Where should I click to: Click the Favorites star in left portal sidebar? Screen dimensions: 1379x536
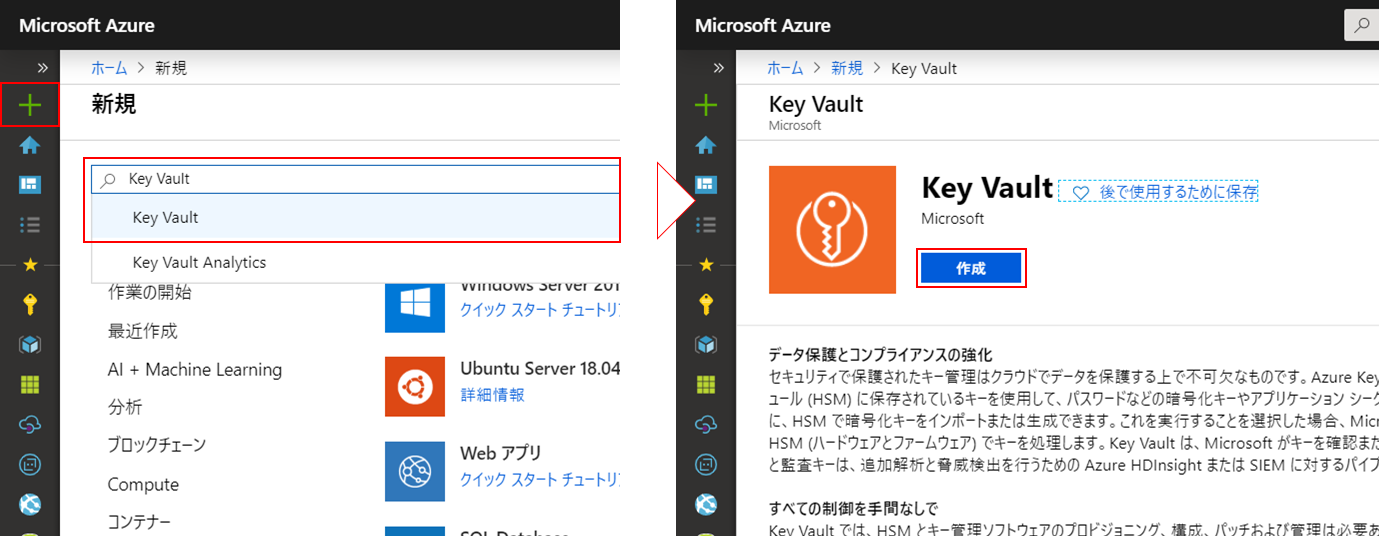click(x=30, y=265)
